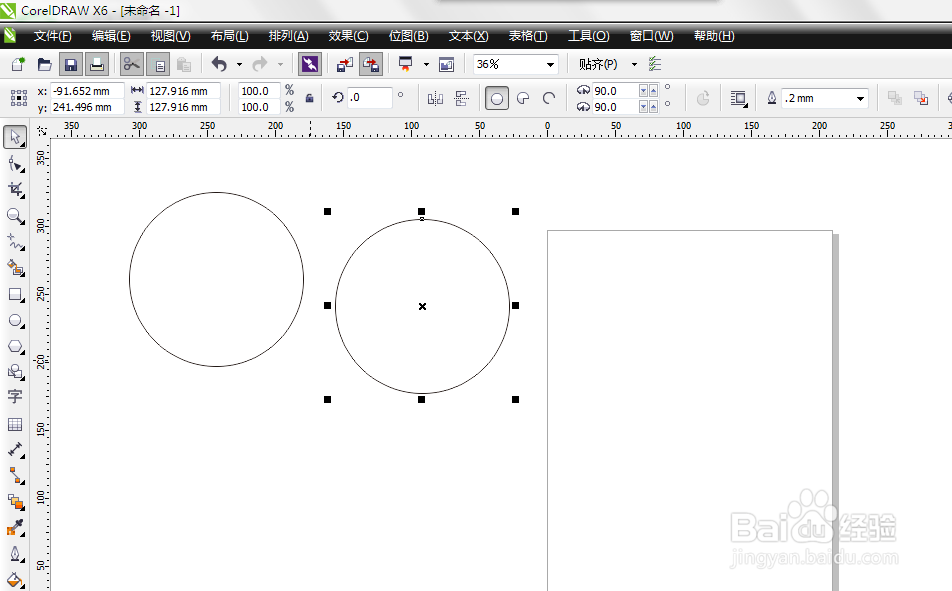Cut the selection with the scissors icon
This screenshot has height=591, width=952.
pyautogui.click(x=132, y=64)
